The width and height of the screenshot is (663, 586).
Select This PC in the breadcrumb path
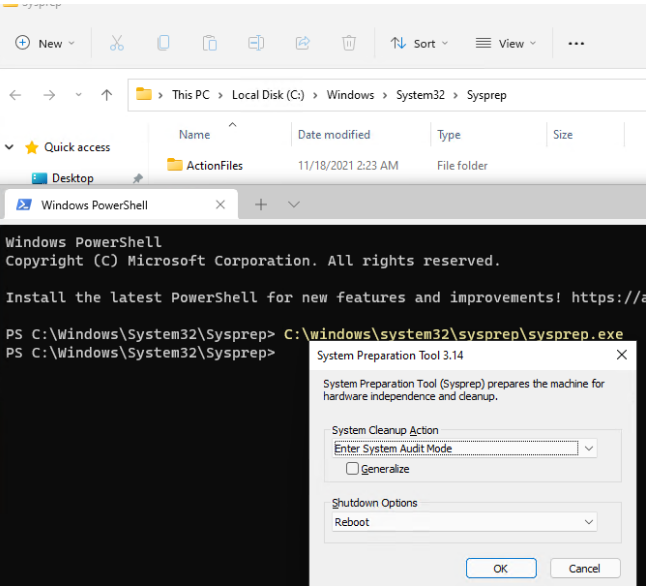click(x=191, y=95)
